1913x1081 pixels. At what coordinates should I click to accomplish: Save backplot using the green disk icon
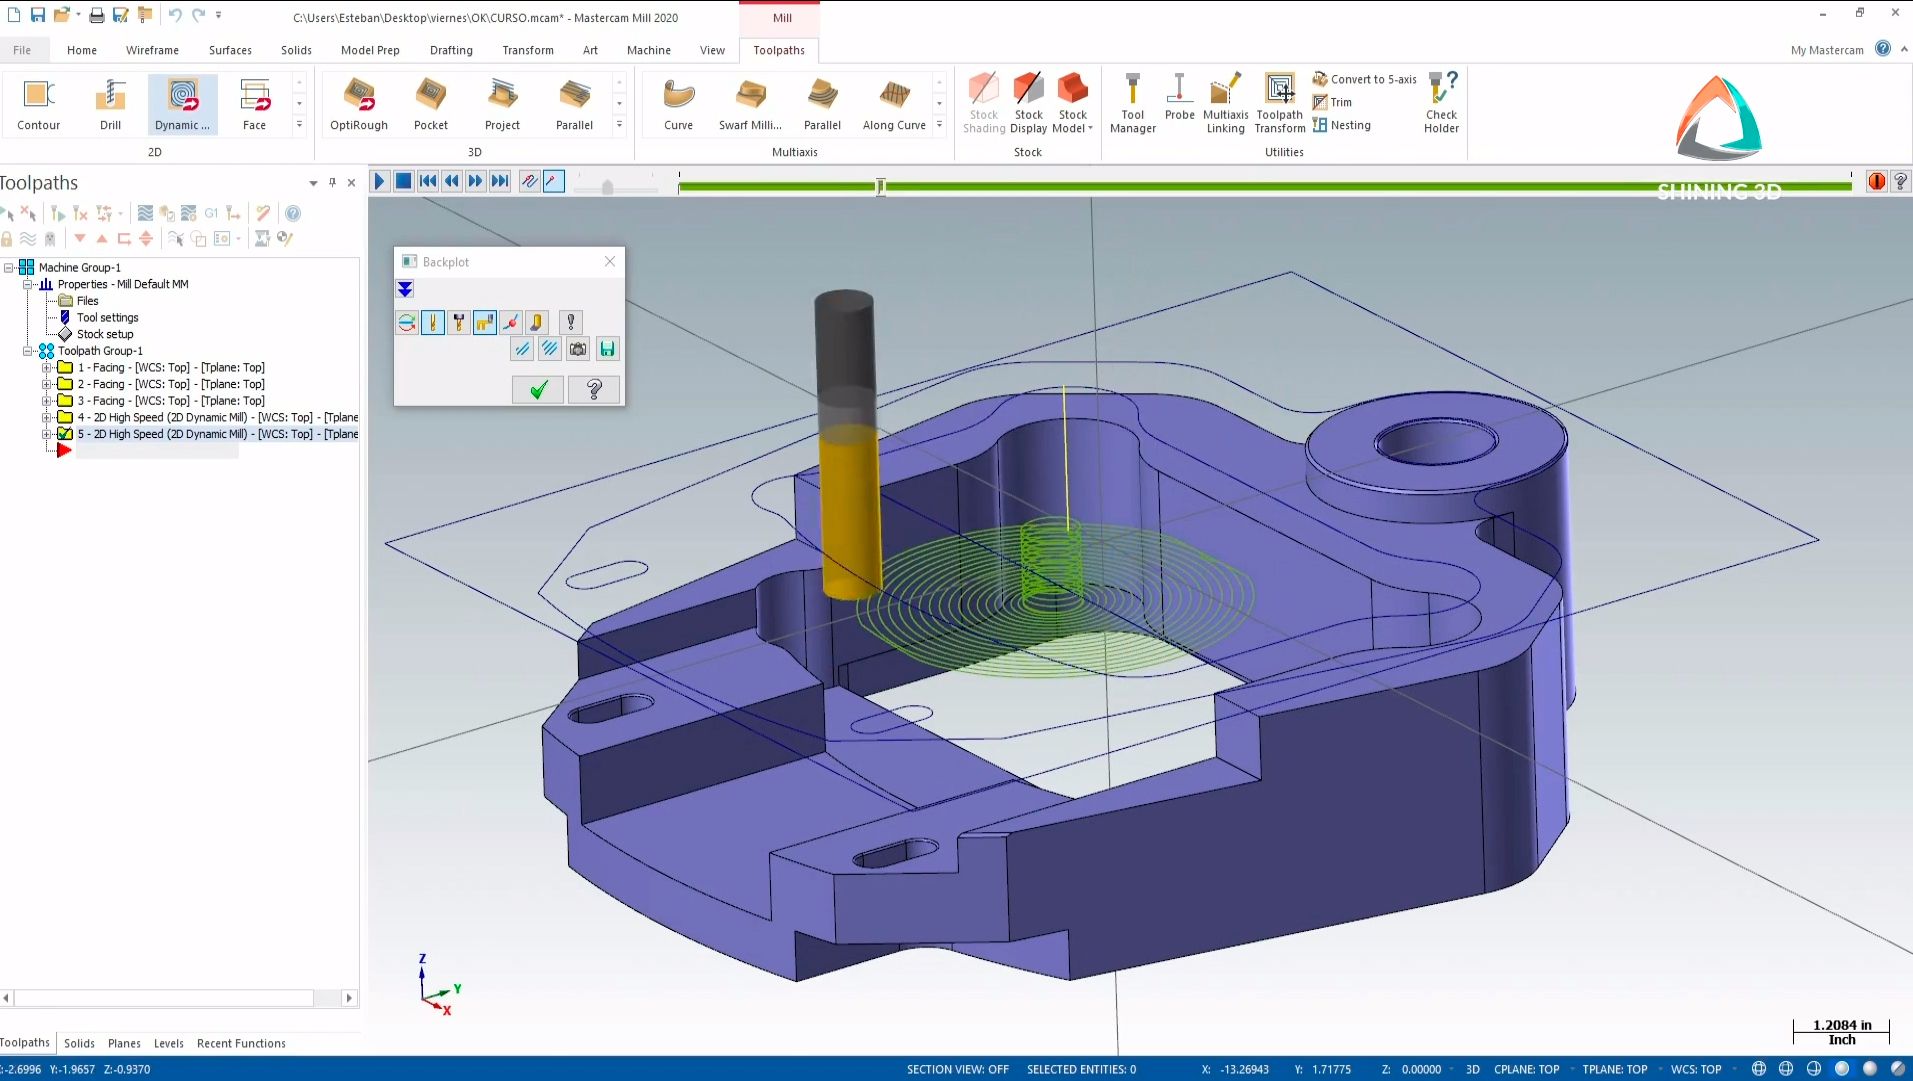point(607,349)
